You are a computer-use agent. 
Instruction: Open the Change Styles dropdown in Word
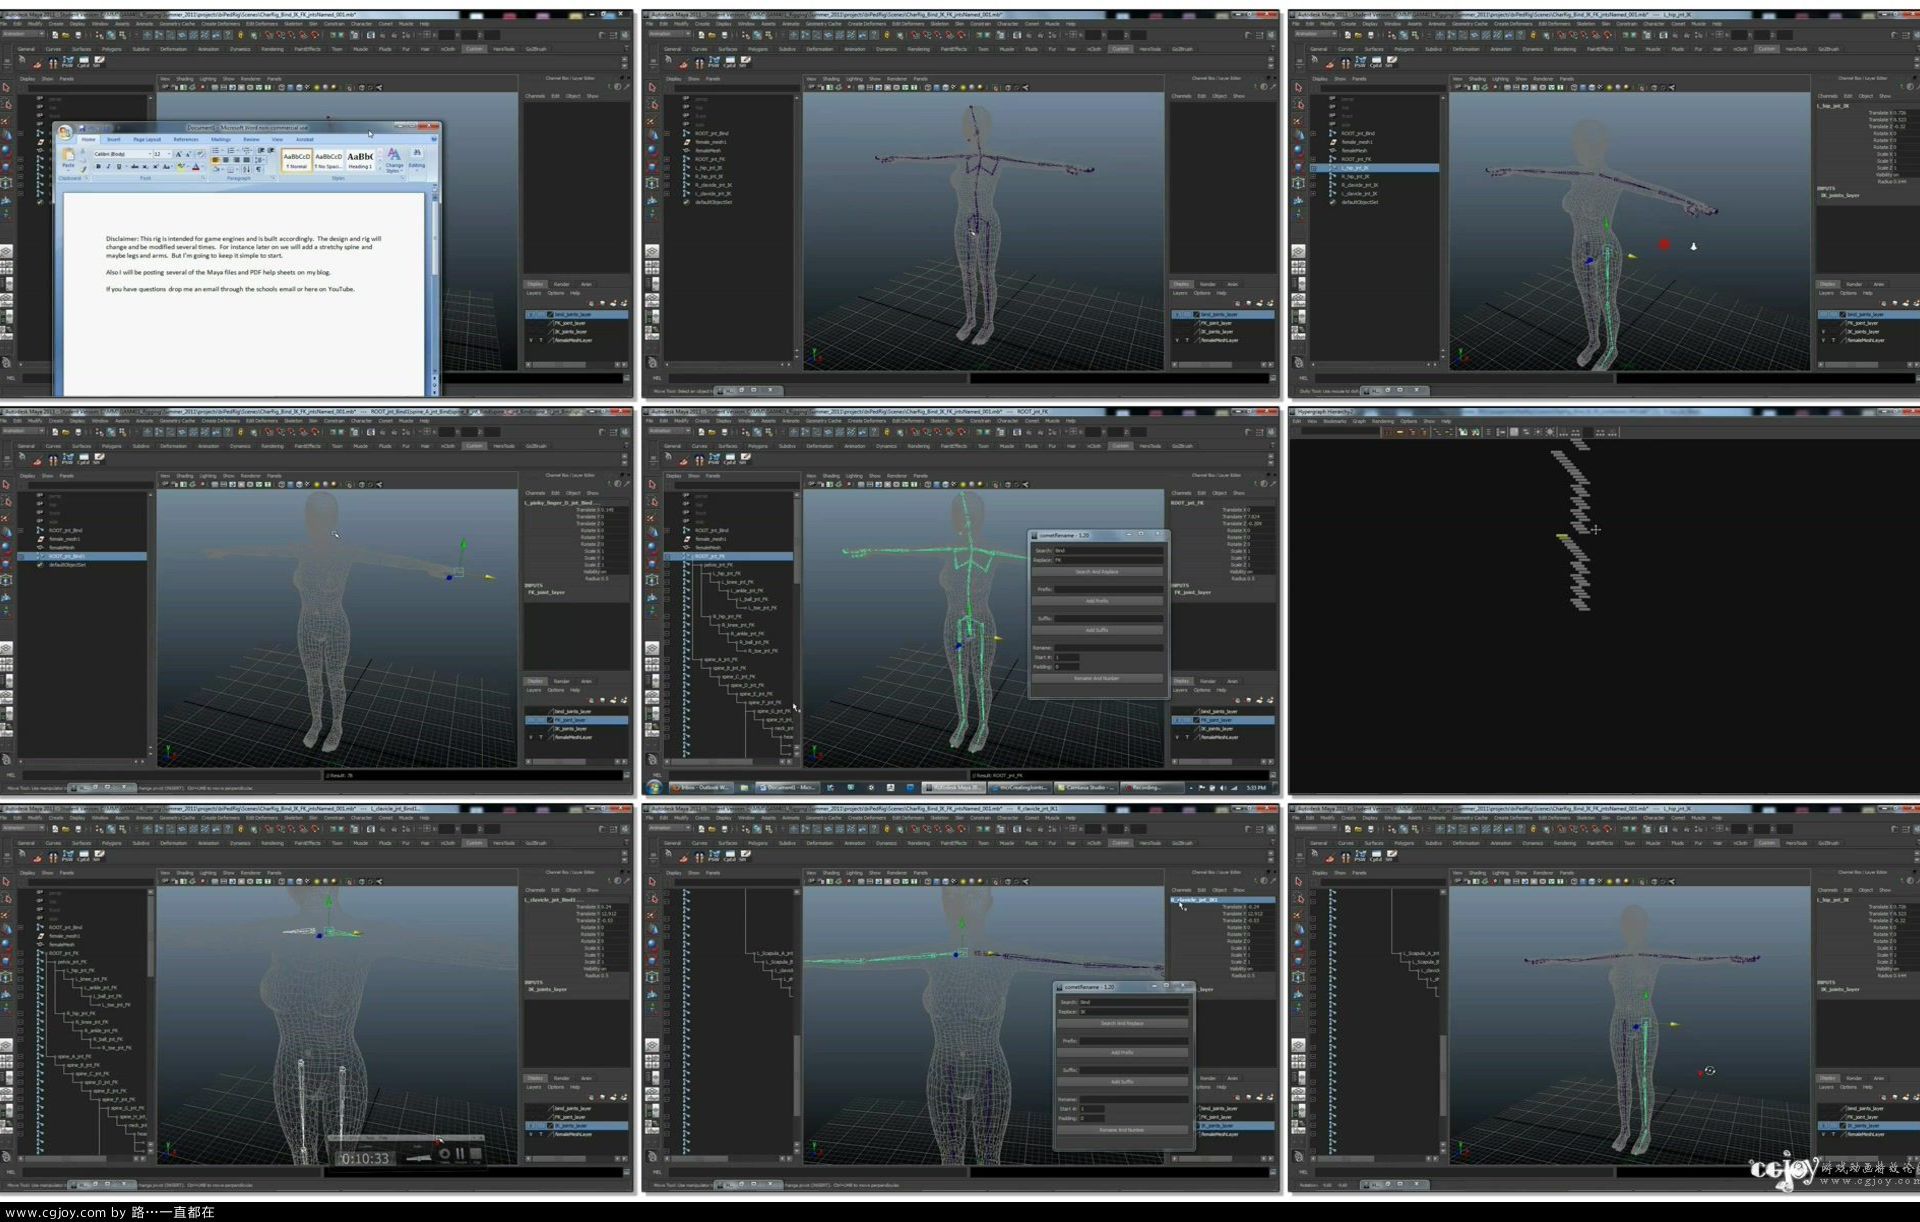point(394,158)
